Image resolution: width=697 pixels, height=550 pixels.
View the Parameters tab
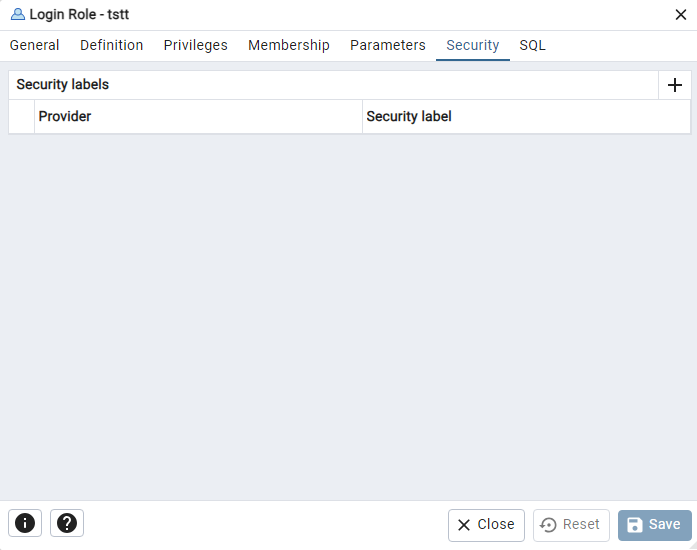click(x=388, y=45)
